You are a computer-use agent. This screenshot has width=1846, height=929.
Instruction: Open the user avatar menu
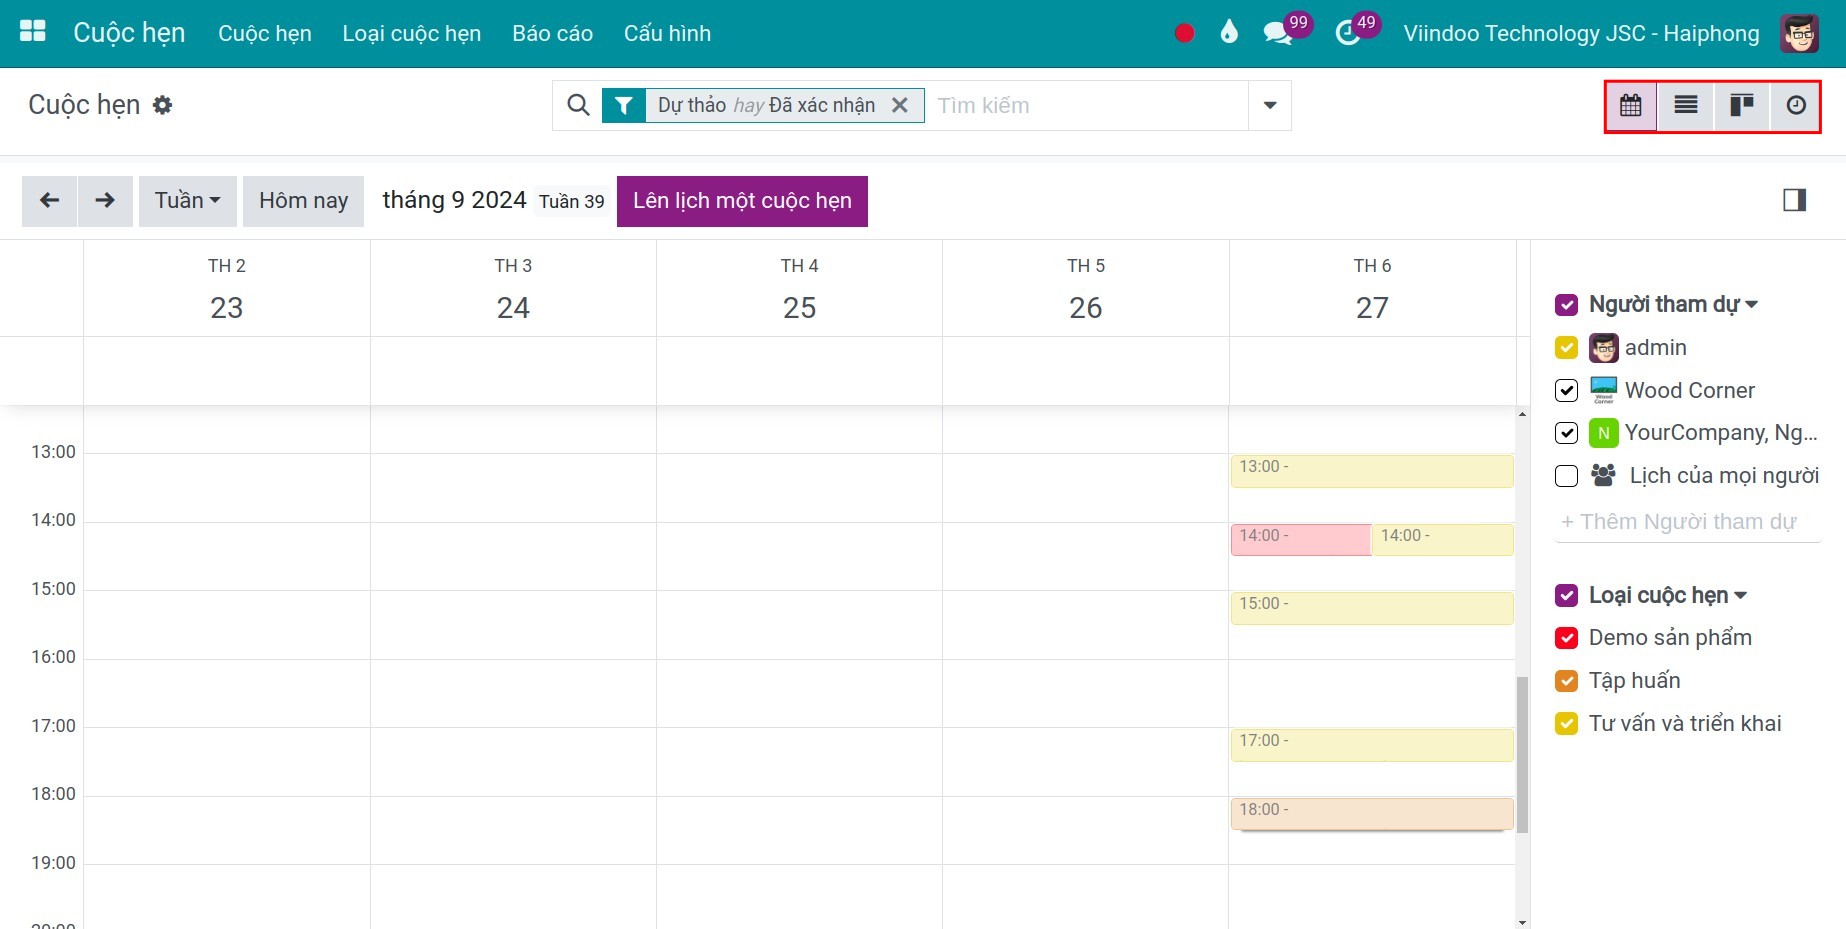(x=1799, y=33)
